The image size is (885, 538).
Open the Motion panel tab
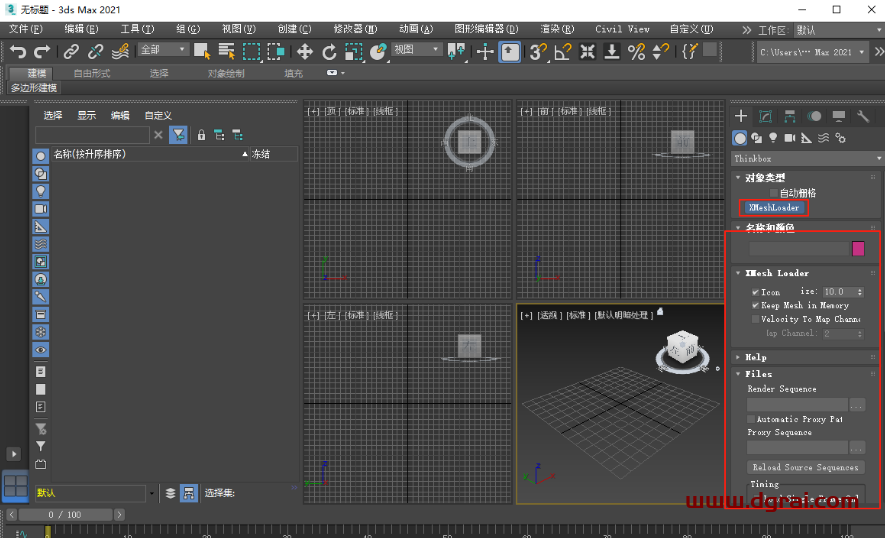tap(814, 116)
